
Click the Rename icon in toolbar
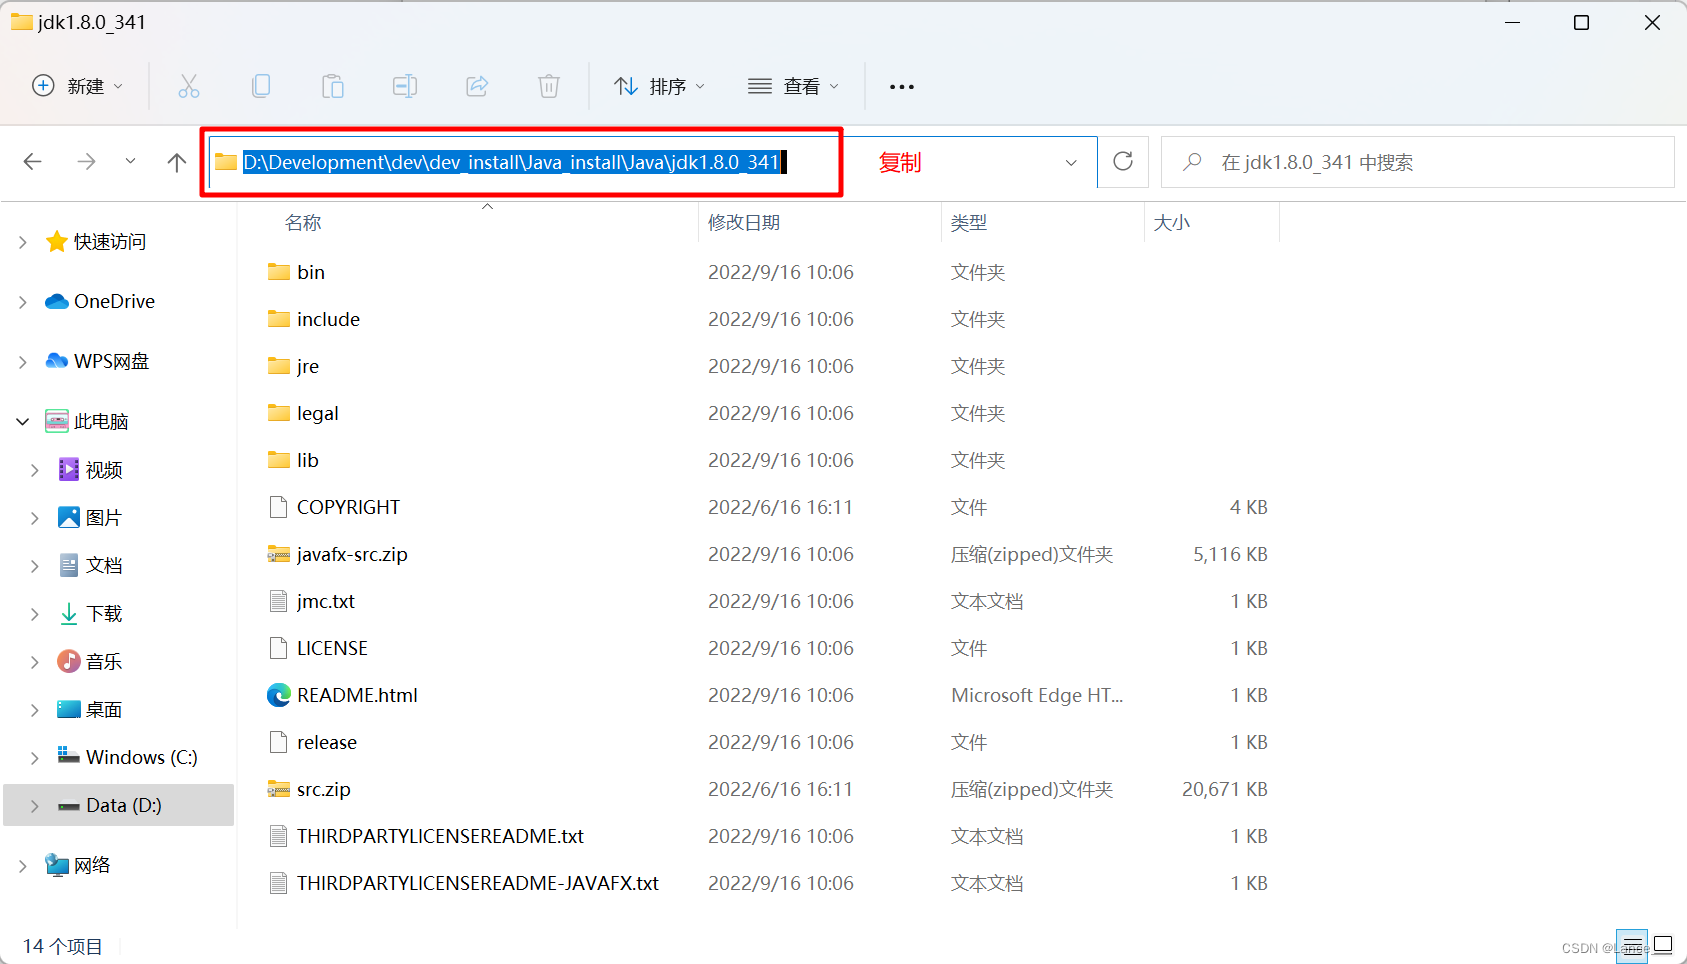click(405, 86)
